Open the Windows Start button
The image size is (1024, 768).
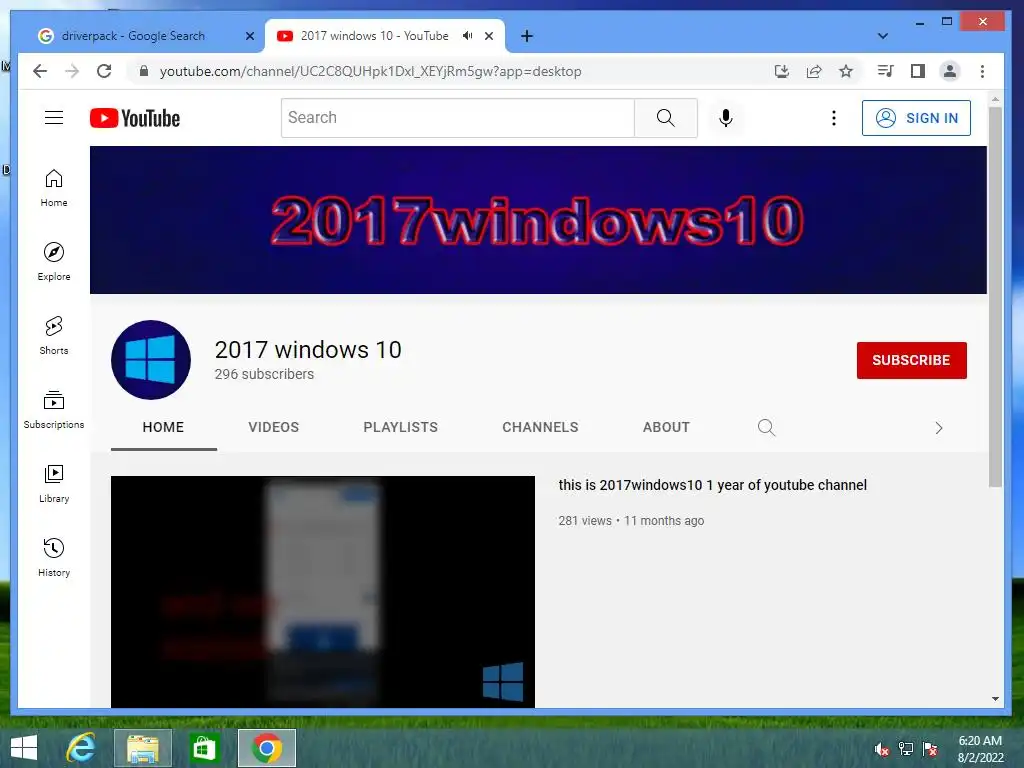pyautogui.click(x=24, y=748)
